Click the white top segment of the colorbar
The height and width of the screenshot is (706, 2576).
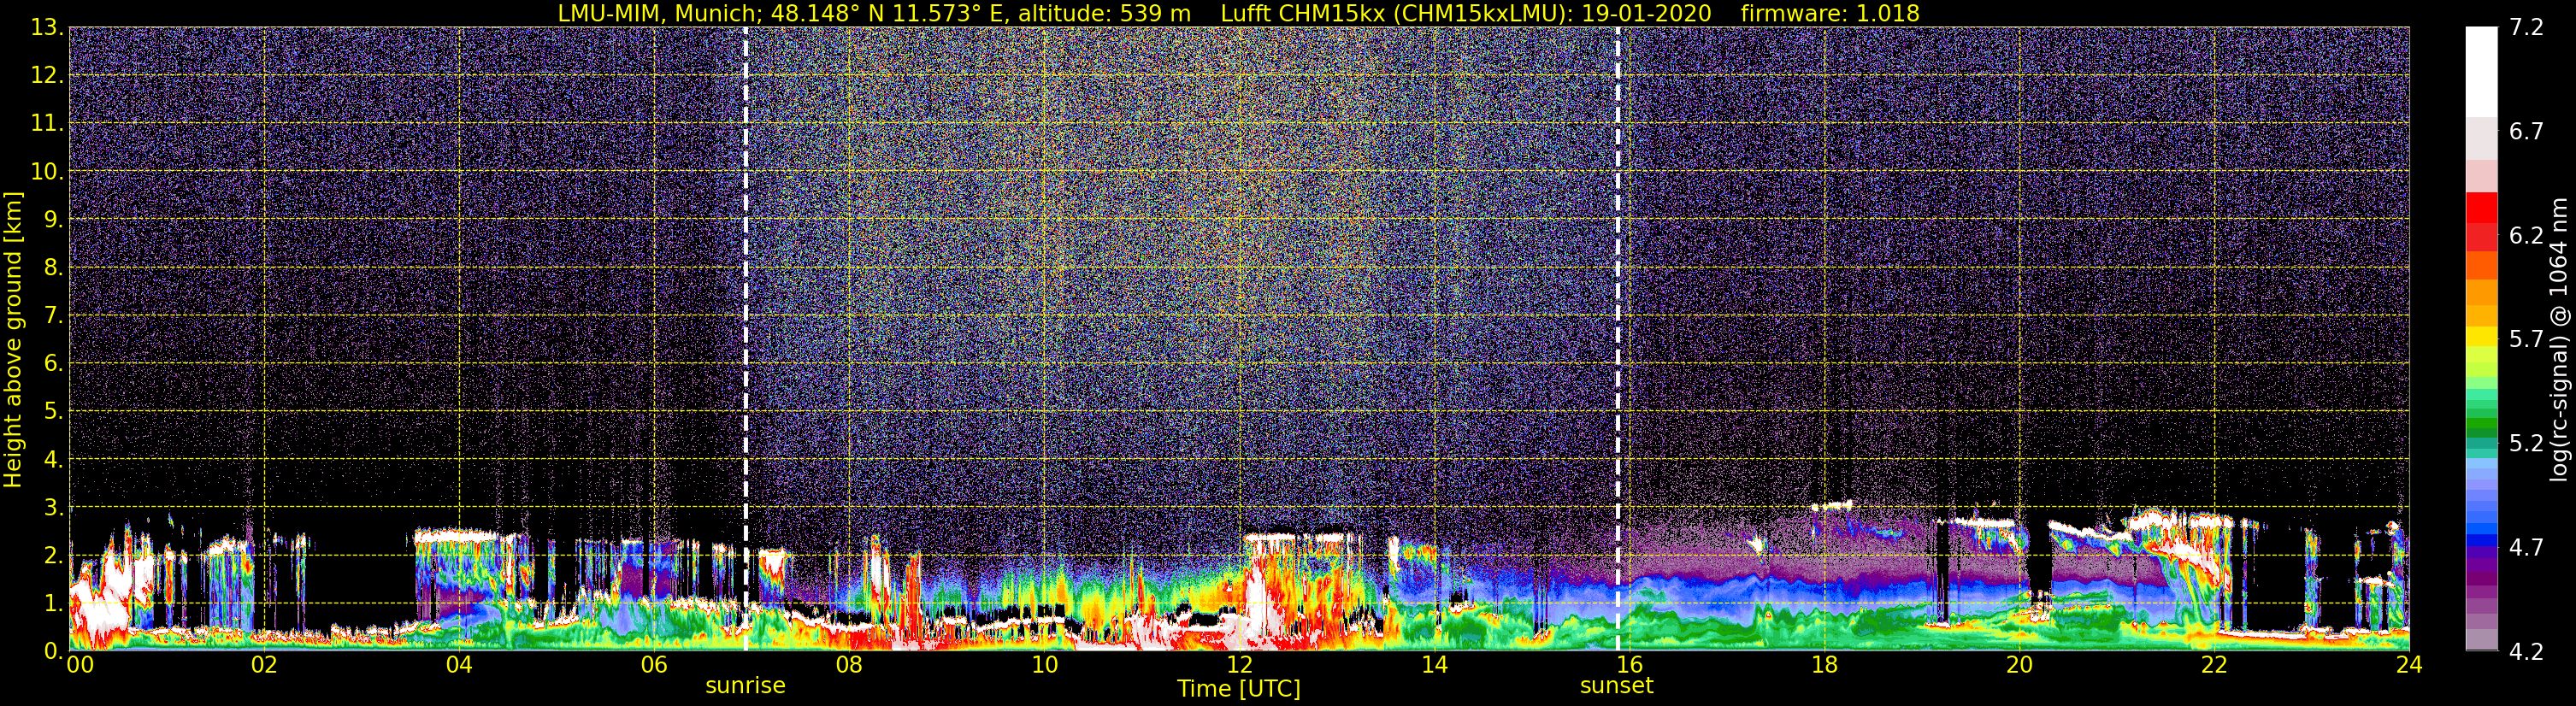pyautogui.click(x=2481, y=72)
